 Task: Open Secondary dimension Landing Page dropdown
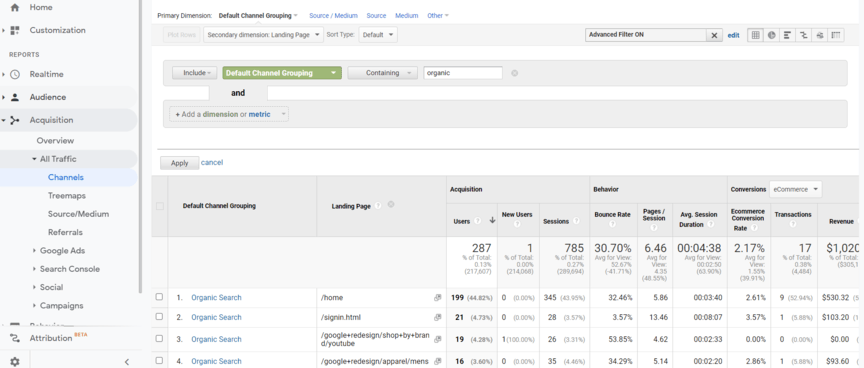[x=263, y=35]
